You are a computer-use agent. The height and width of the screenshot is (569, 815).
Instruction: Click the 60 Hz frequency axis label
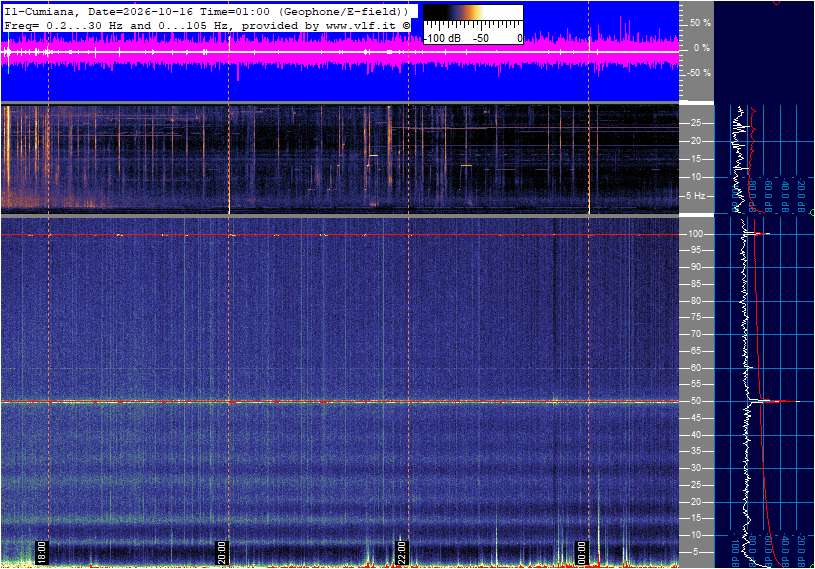tap(695, 368)
